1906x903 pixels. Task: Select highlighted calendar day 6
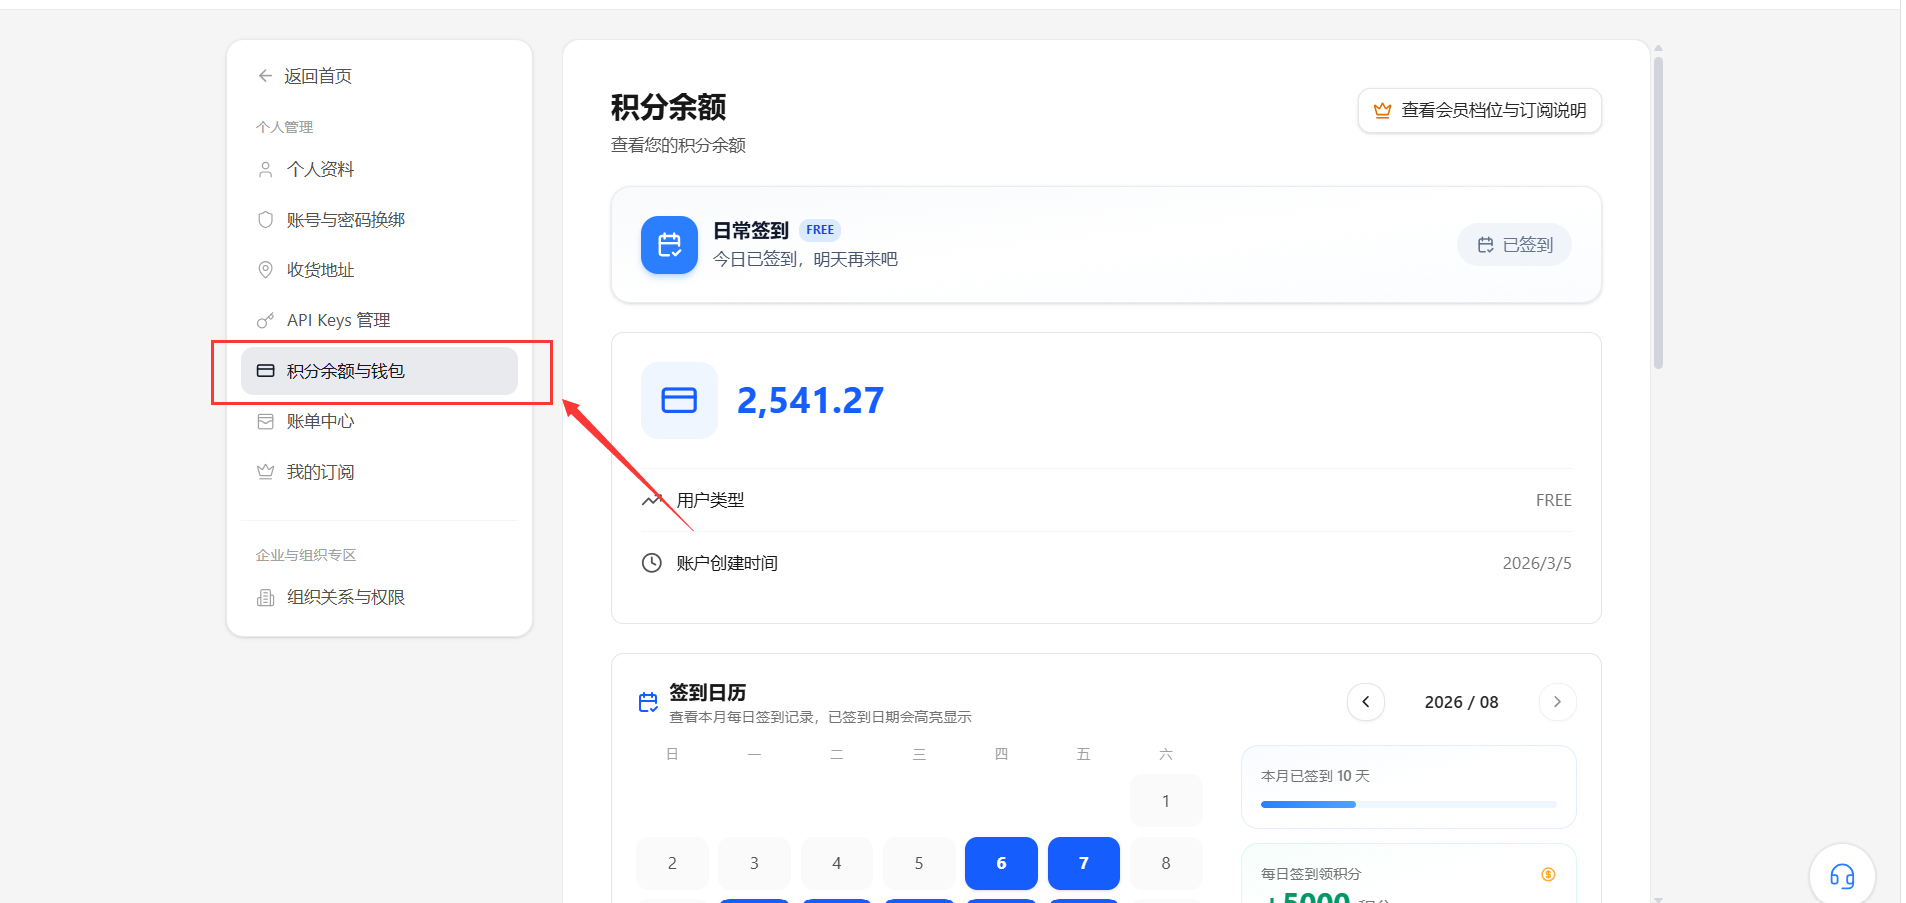point(1001,863)
